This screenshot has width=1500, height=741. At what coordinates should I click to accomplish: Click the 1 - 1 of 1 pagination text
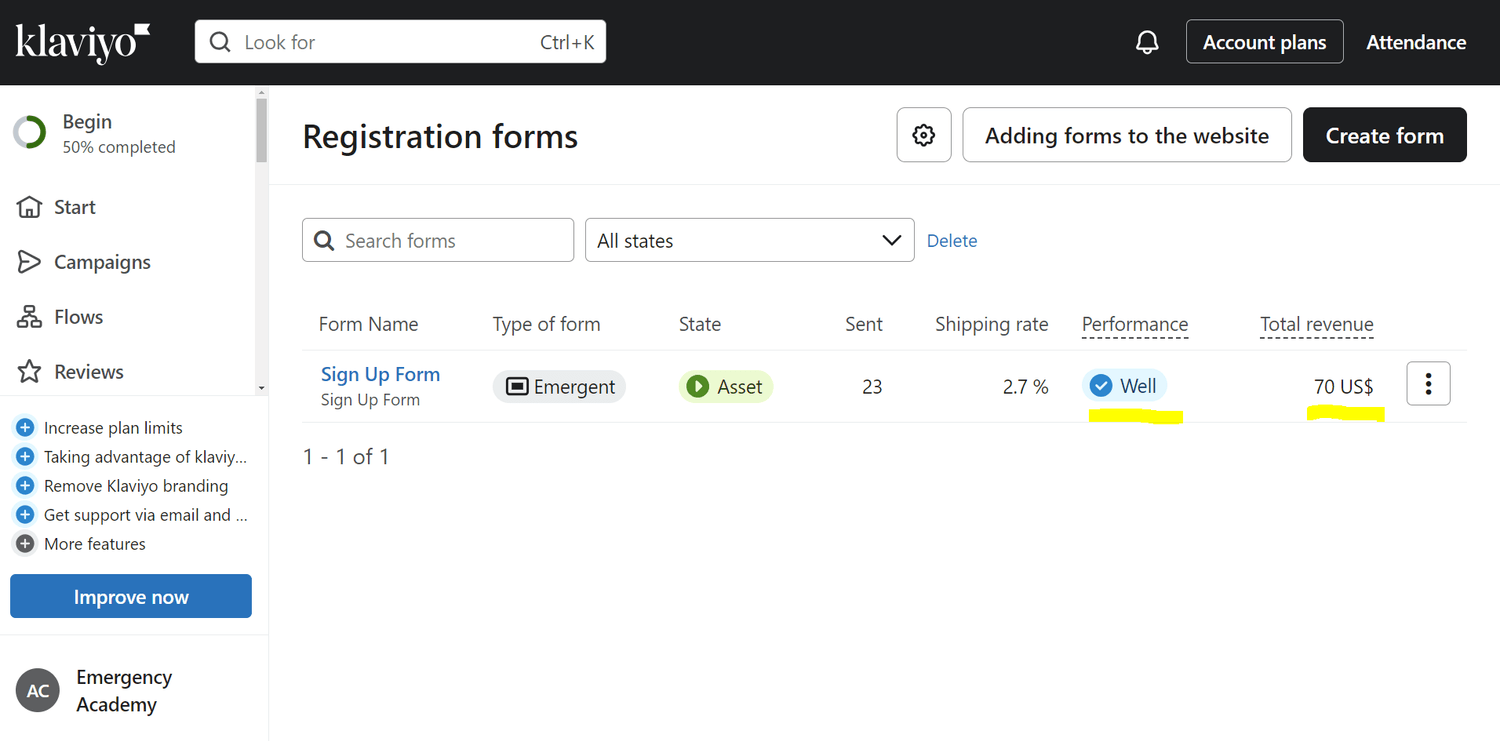[x=346, y=457]
